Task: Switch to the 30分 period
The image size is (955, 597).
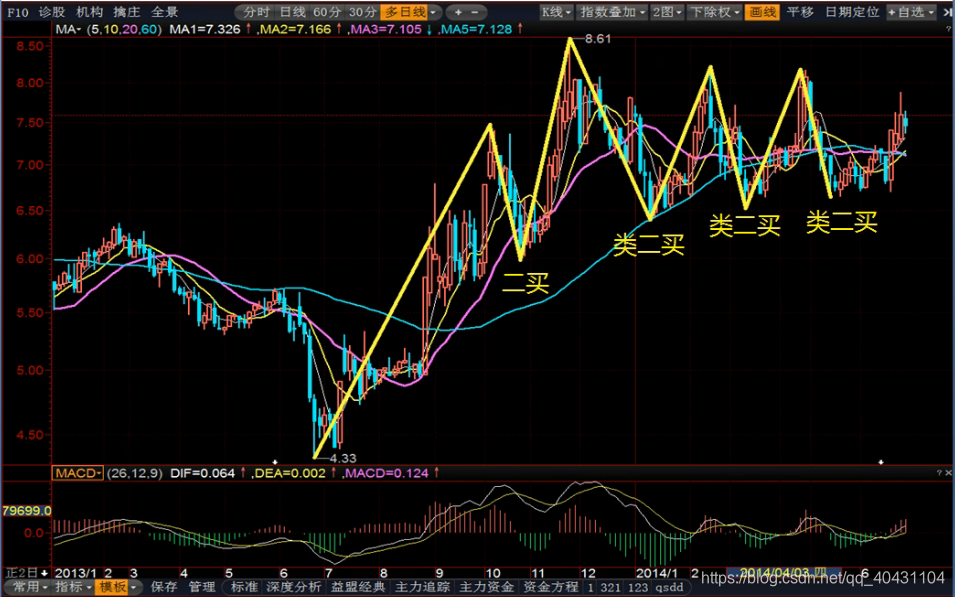Action: point(364,12)
